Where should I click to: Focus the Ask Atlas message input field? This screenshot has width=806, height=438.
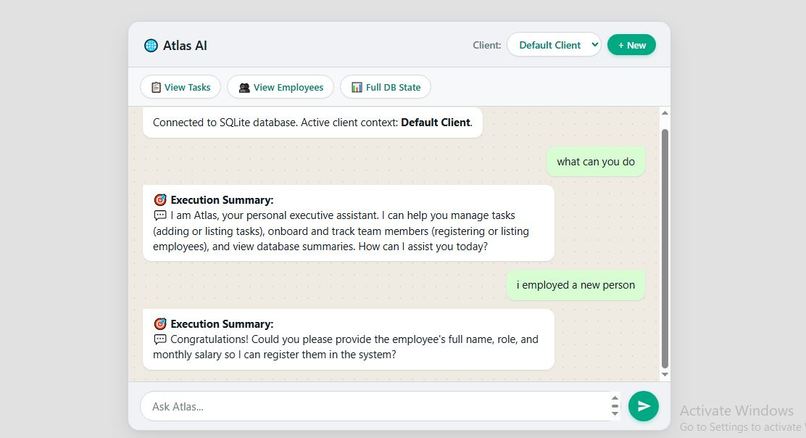click(375, 406)
